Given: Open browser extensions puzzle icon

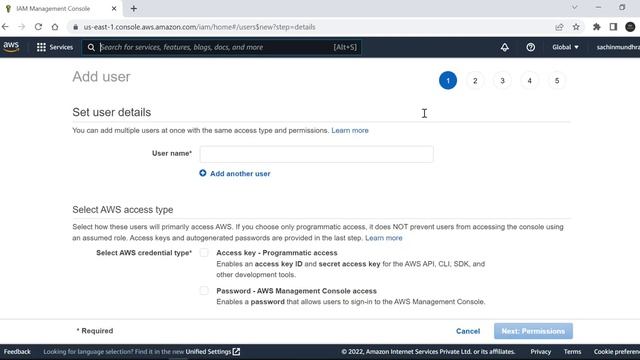Looking at the screenshot, I should coord(597,27).
